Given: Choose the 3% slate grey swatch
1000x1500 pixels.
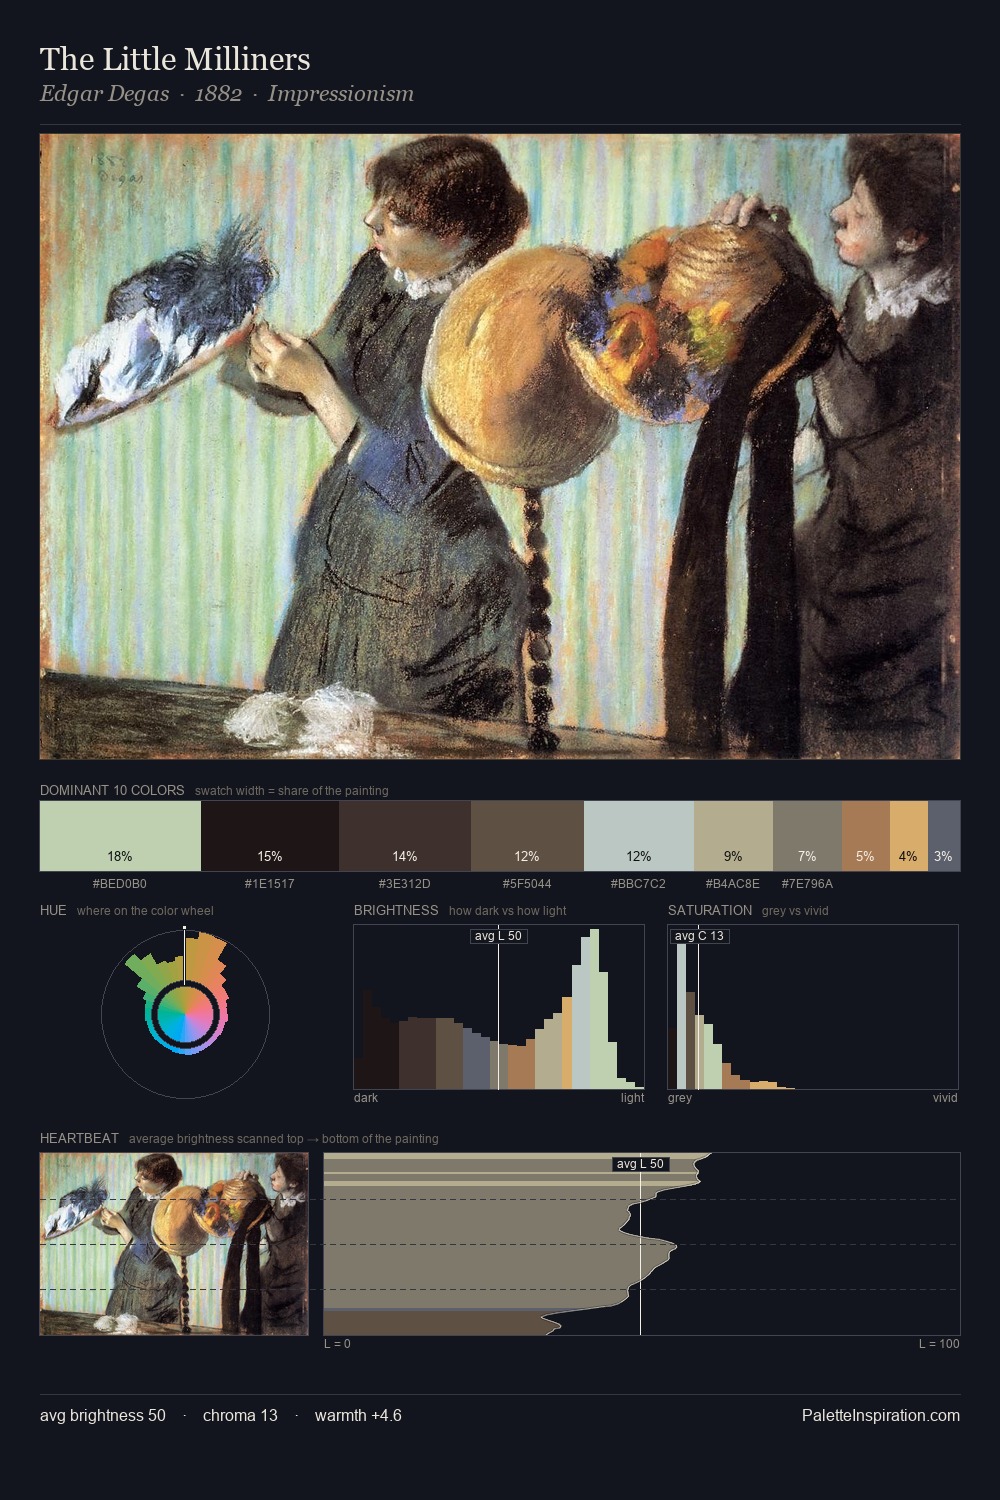Looking at the screenshot, I should (x=944, y=836).
